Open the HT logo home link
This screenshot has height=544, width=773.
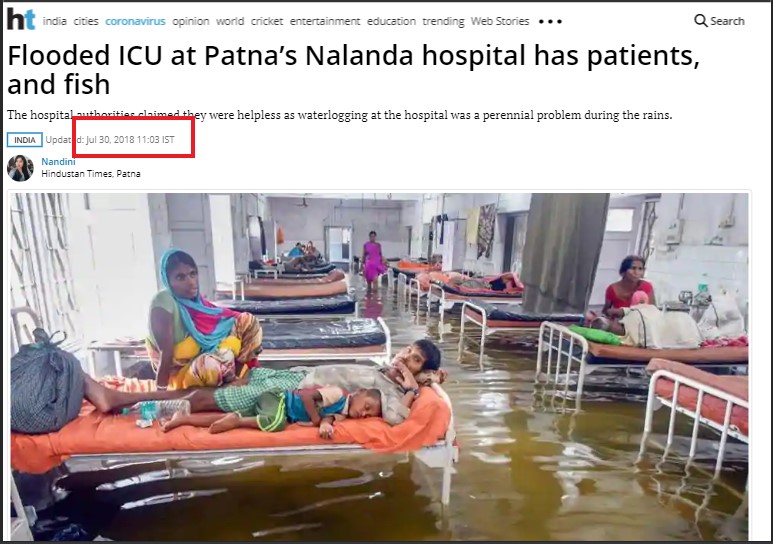[x=21, y=19]
